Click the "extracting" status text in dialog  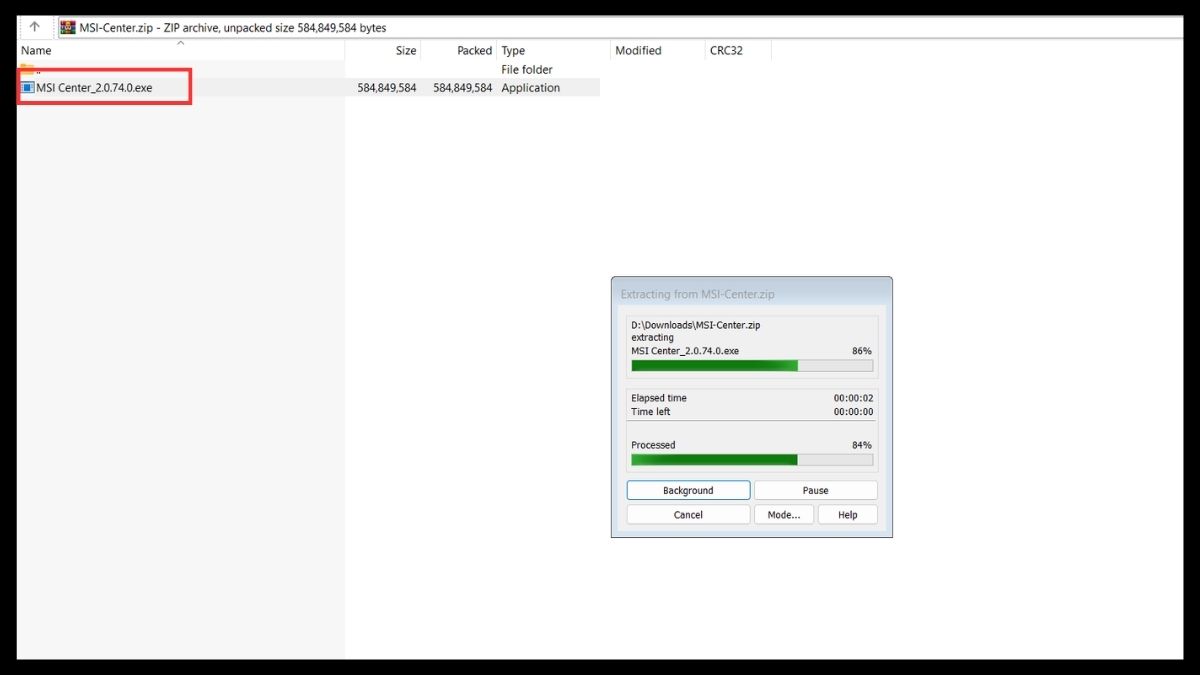[652, 338]
